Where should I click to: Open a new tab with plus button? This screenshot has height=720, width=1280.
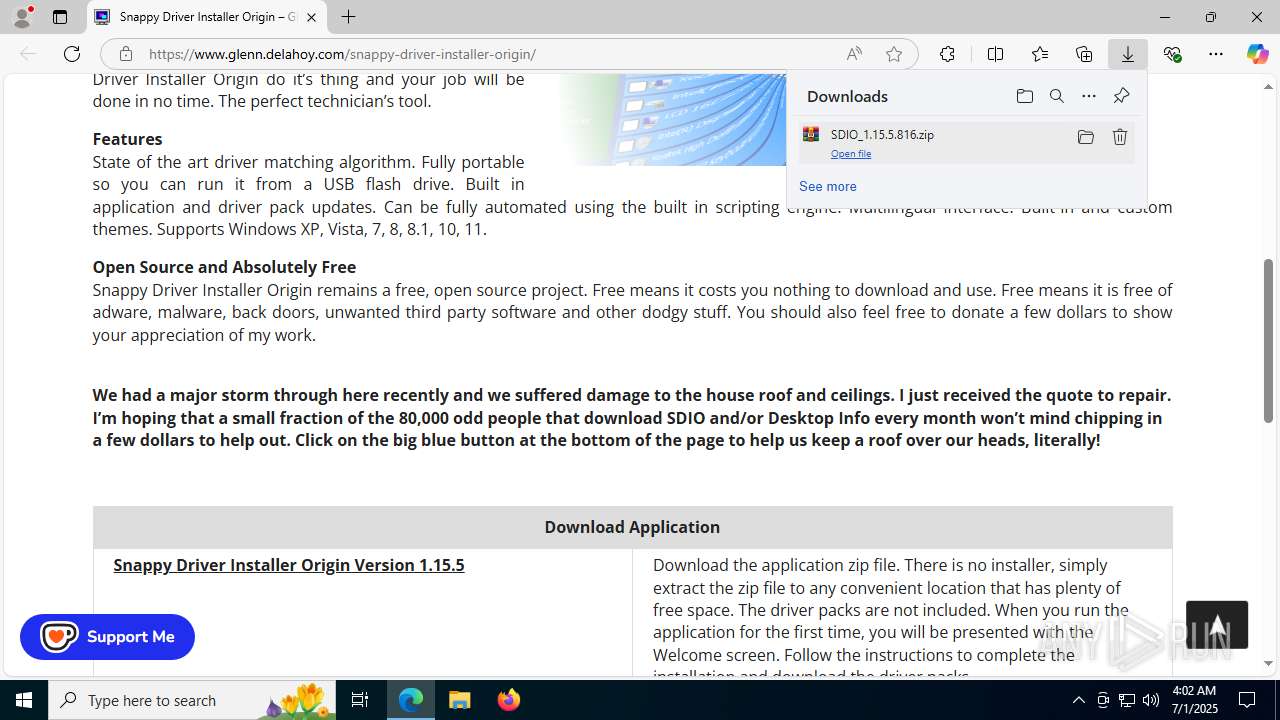tap(348, 17)
